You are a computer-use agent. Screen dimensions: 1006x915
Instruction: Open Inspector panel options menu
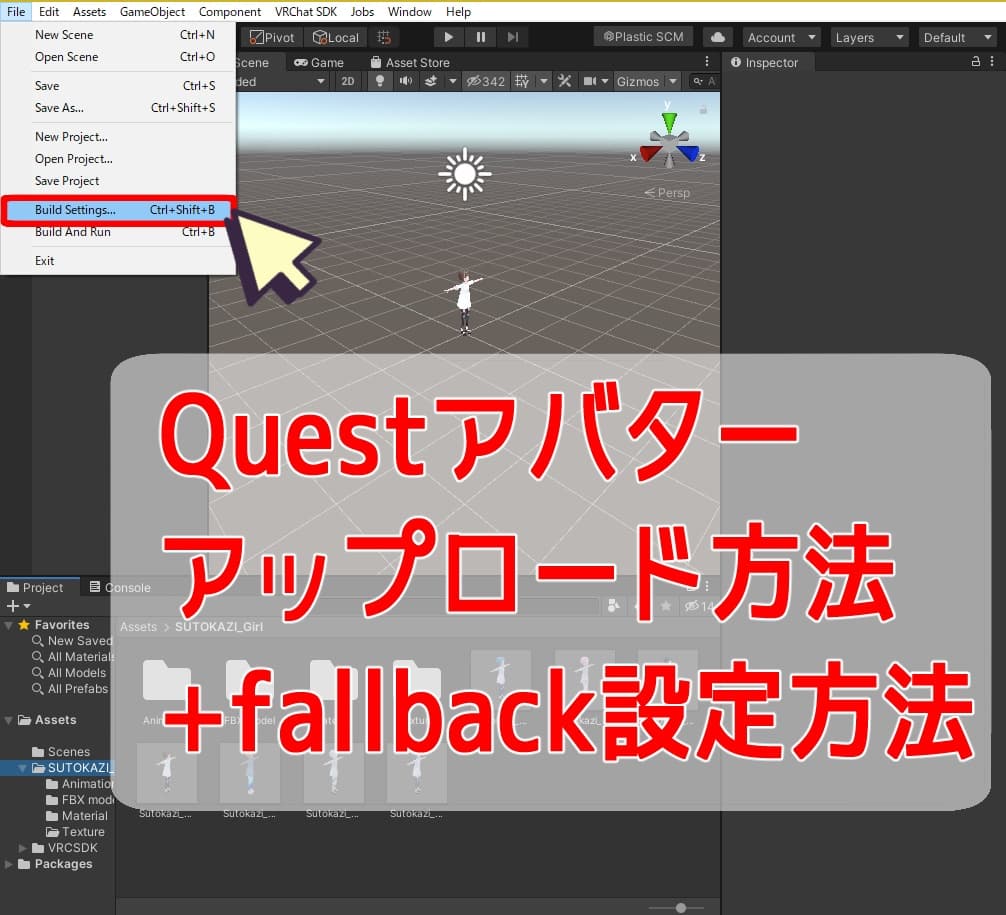point(992,62)
